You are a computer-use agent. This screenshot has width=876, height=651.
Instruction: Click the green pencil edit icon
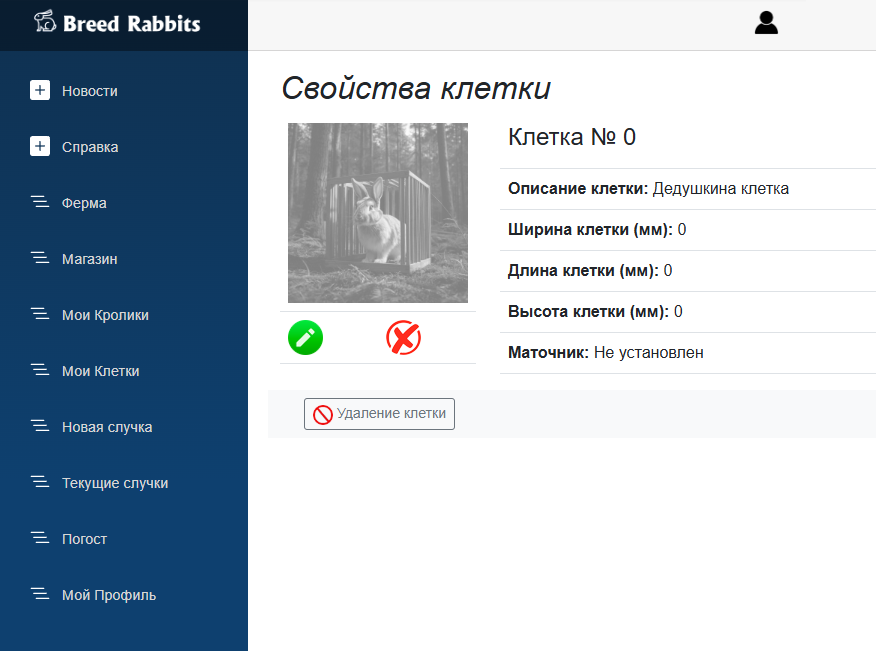pos(305,338)
